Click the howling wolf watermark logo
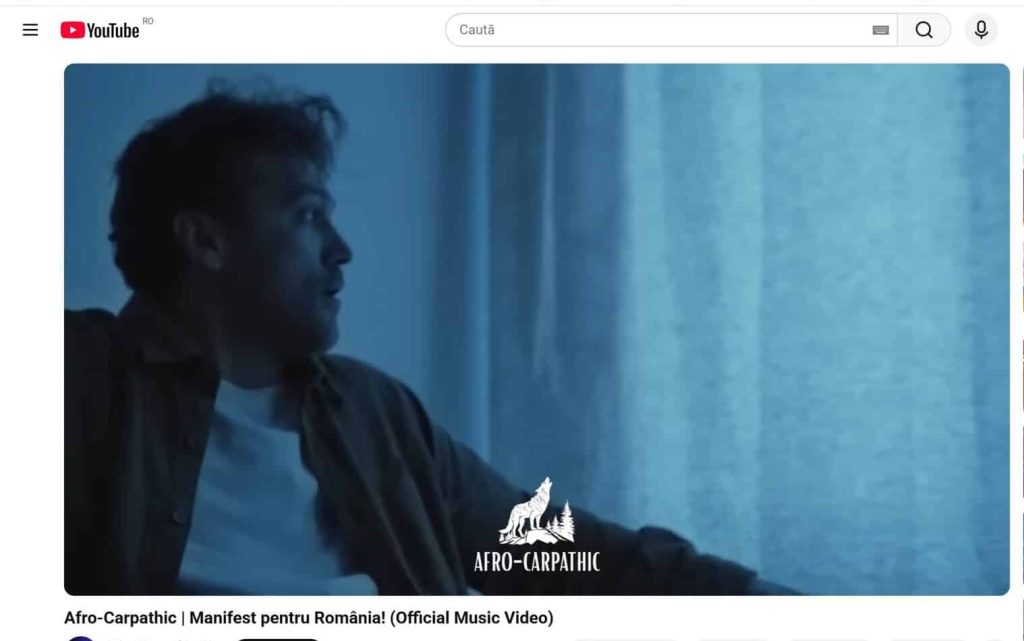Screen dimensions: 1024x641 click(x=537, y=511)
